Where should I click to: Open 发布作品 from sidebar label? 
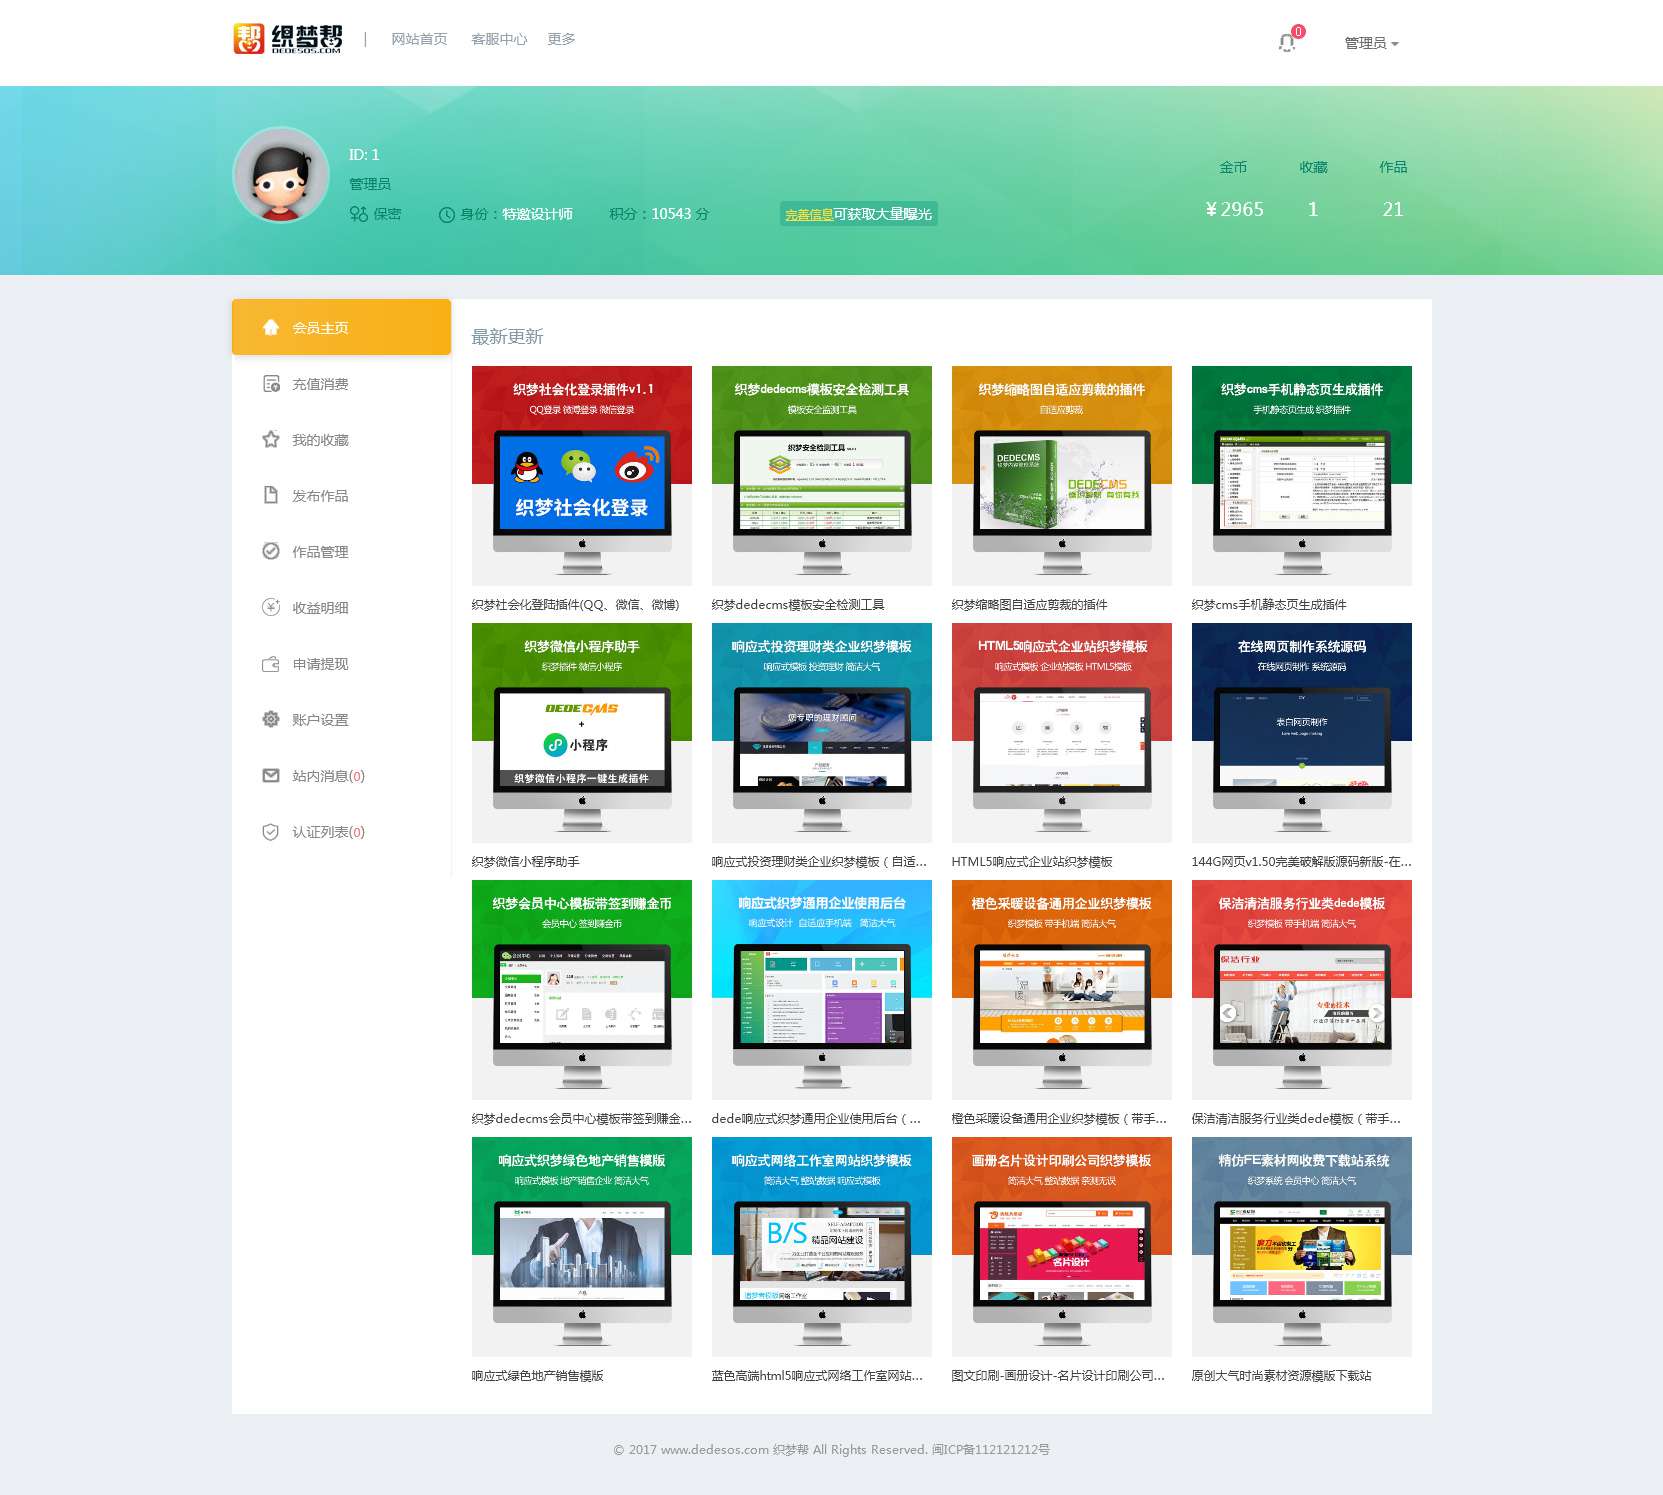pyautogui.click(x=320, y=496)
